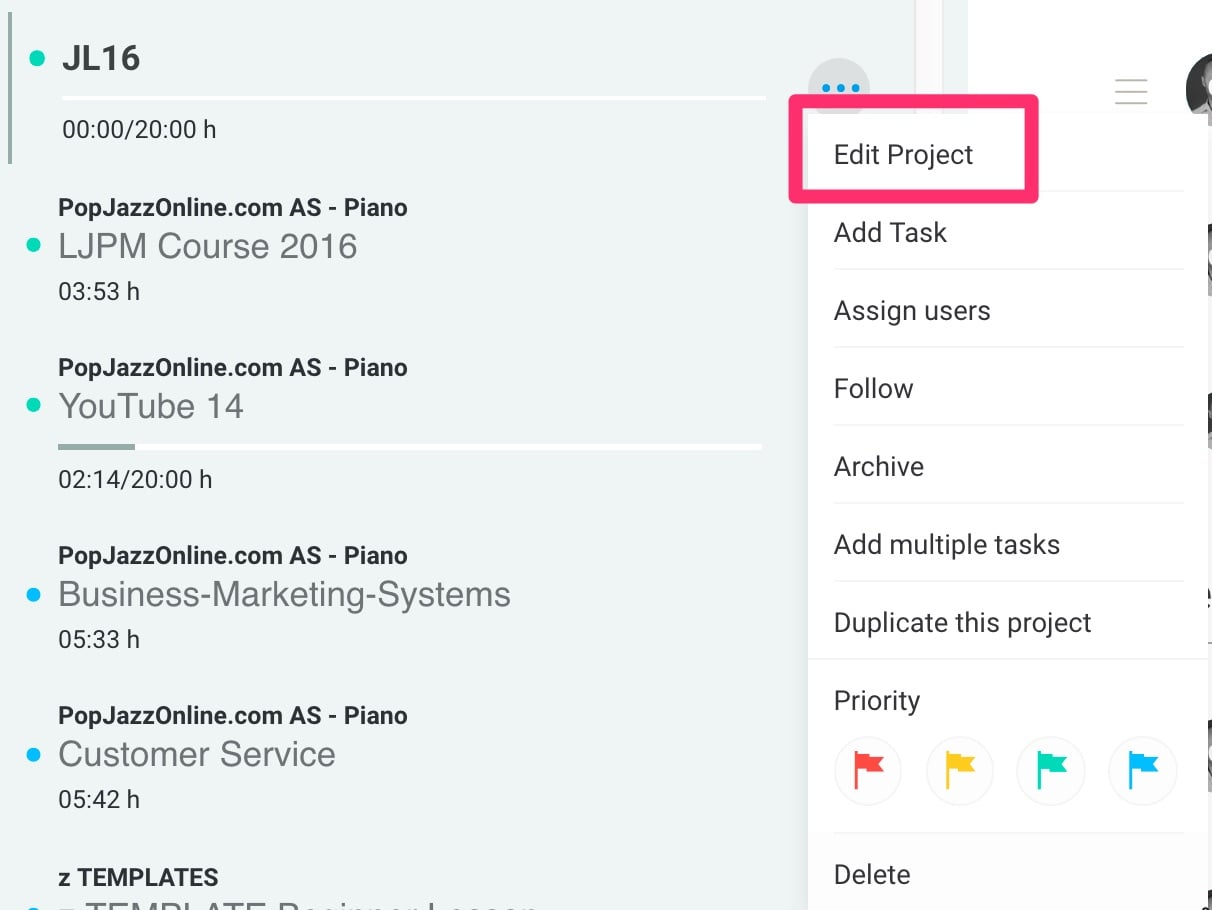Click the blue dot beside Customer Service

[x=33, y=754]
